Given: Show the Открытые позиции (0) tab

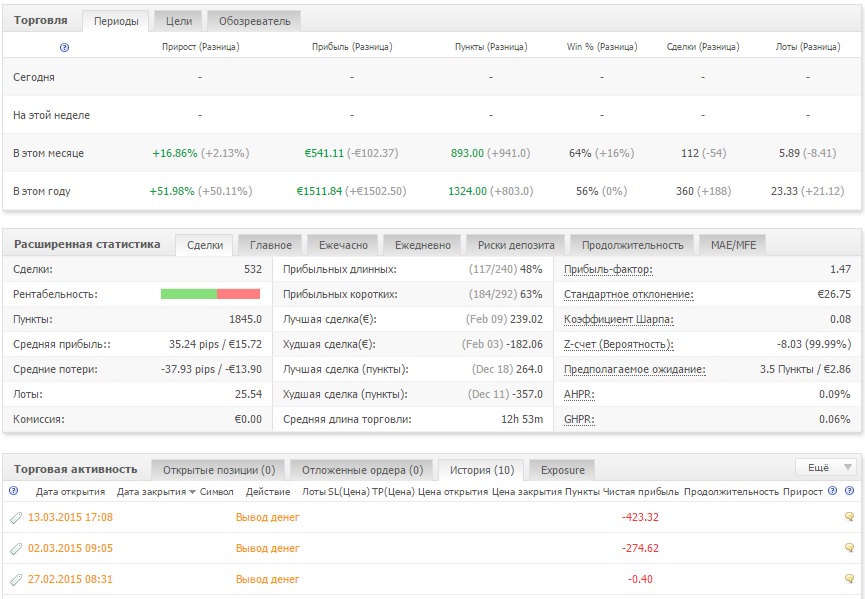Looking at the screenshot, I should [x=218, y=470].
